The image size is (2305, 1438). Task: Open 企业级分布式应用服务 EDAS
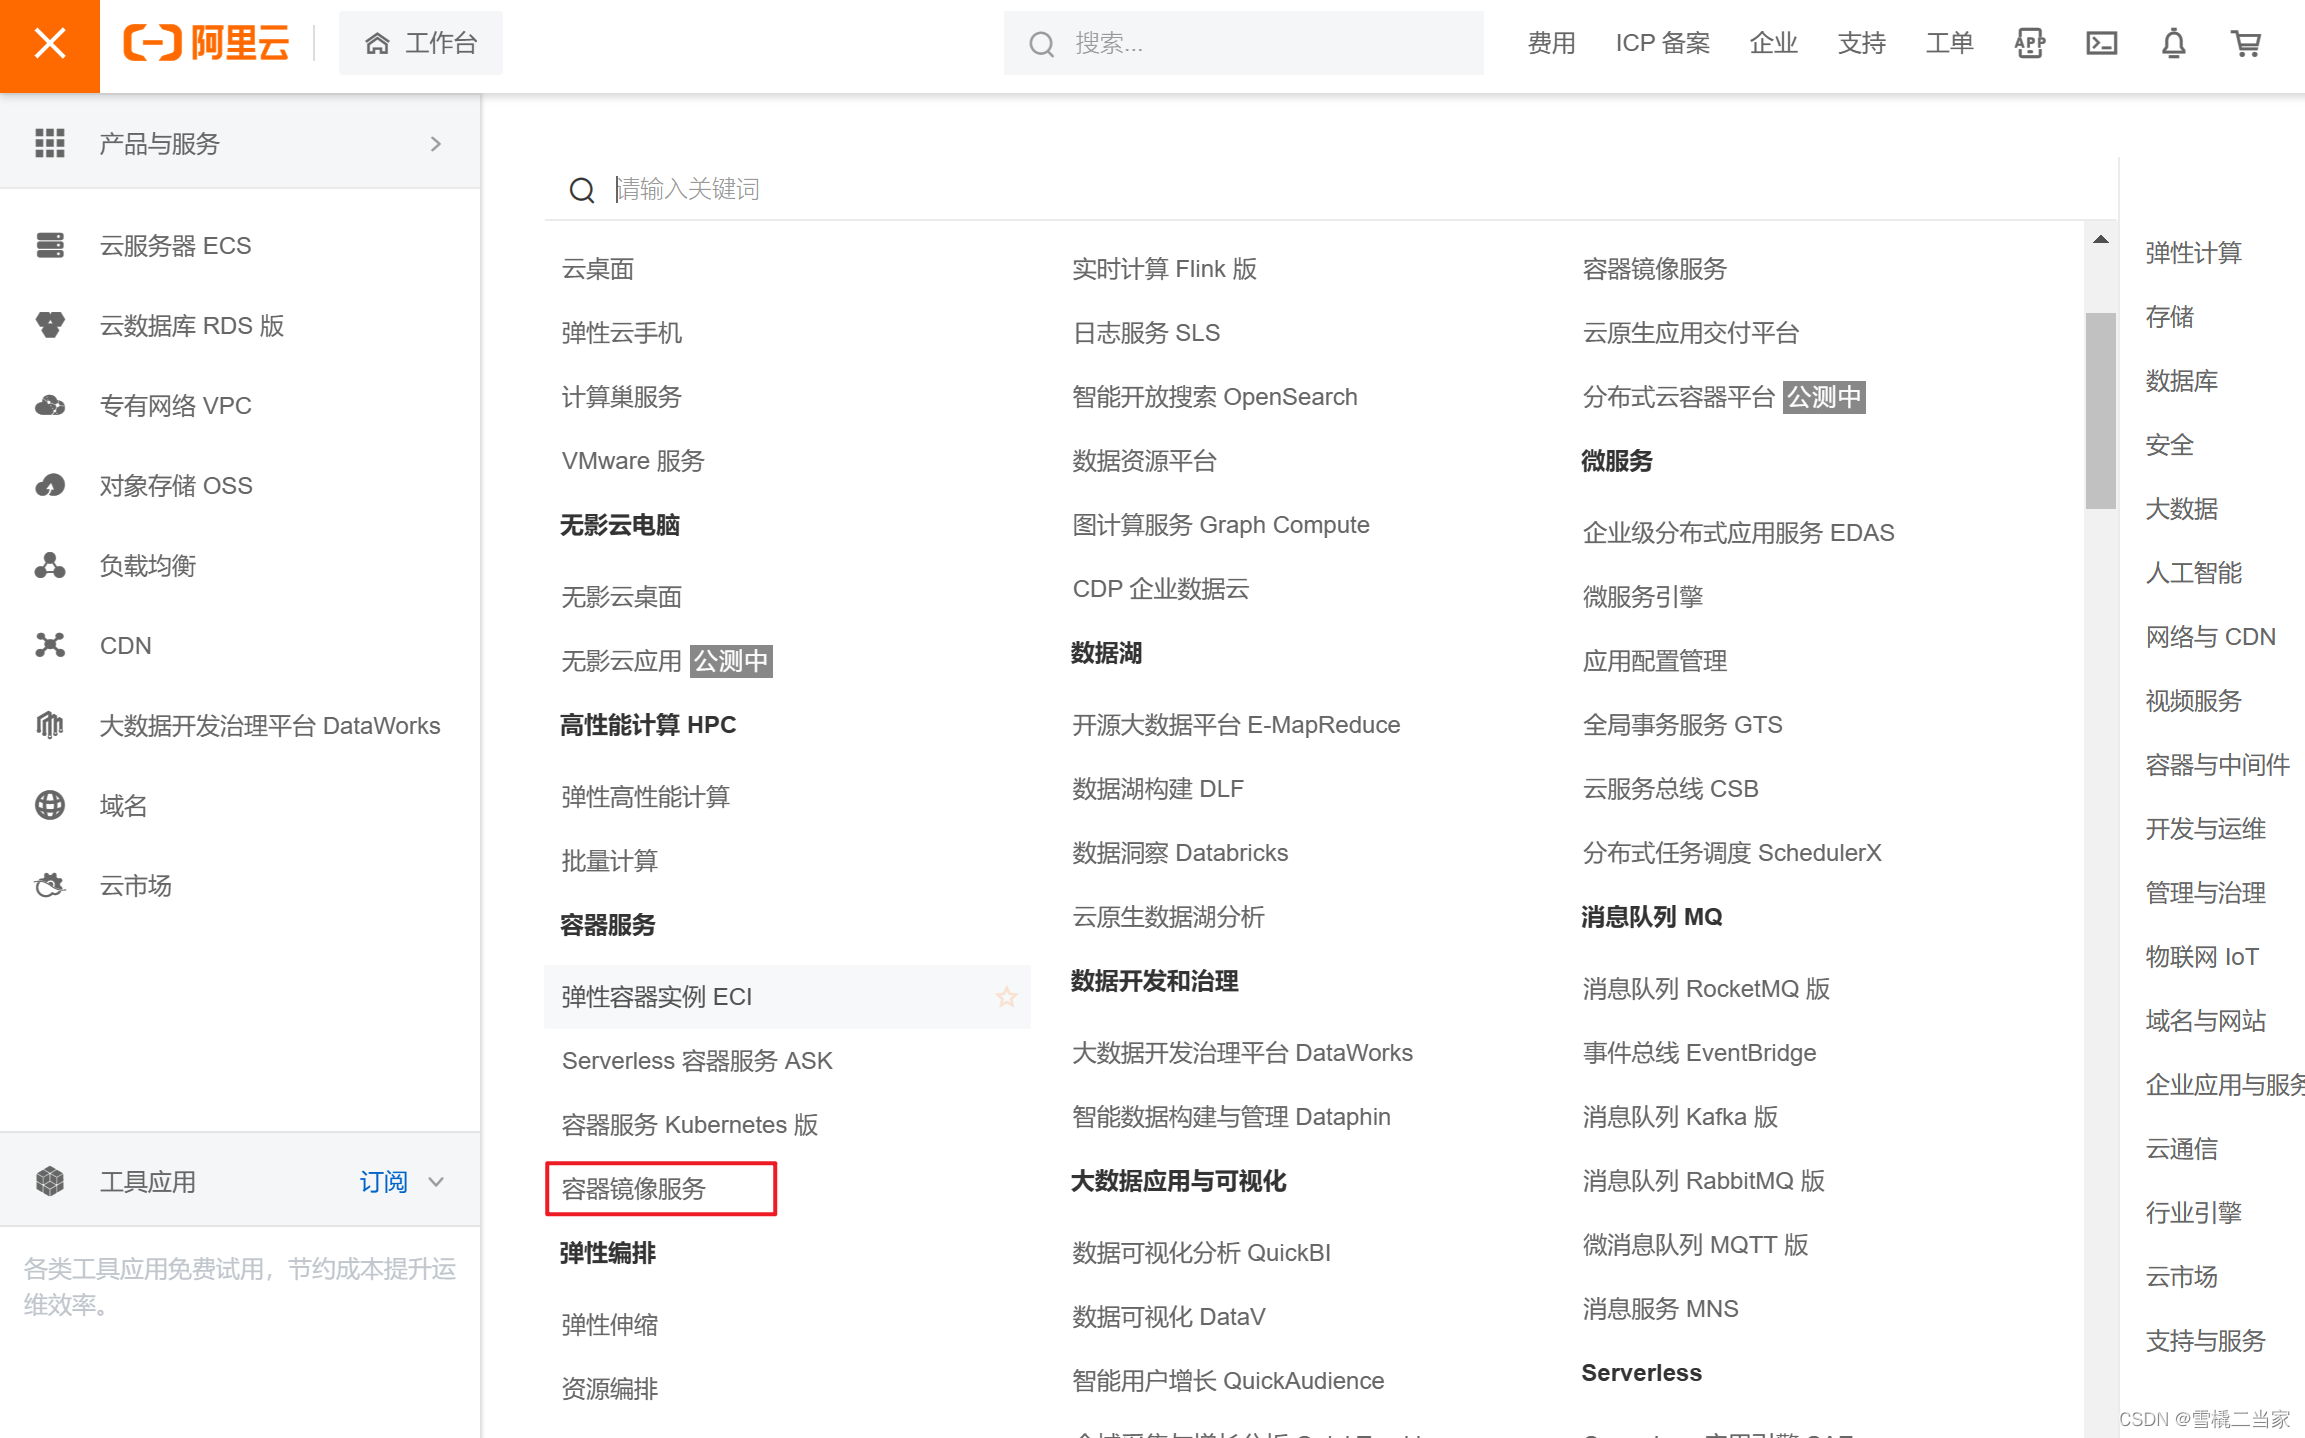(1738, 533)
